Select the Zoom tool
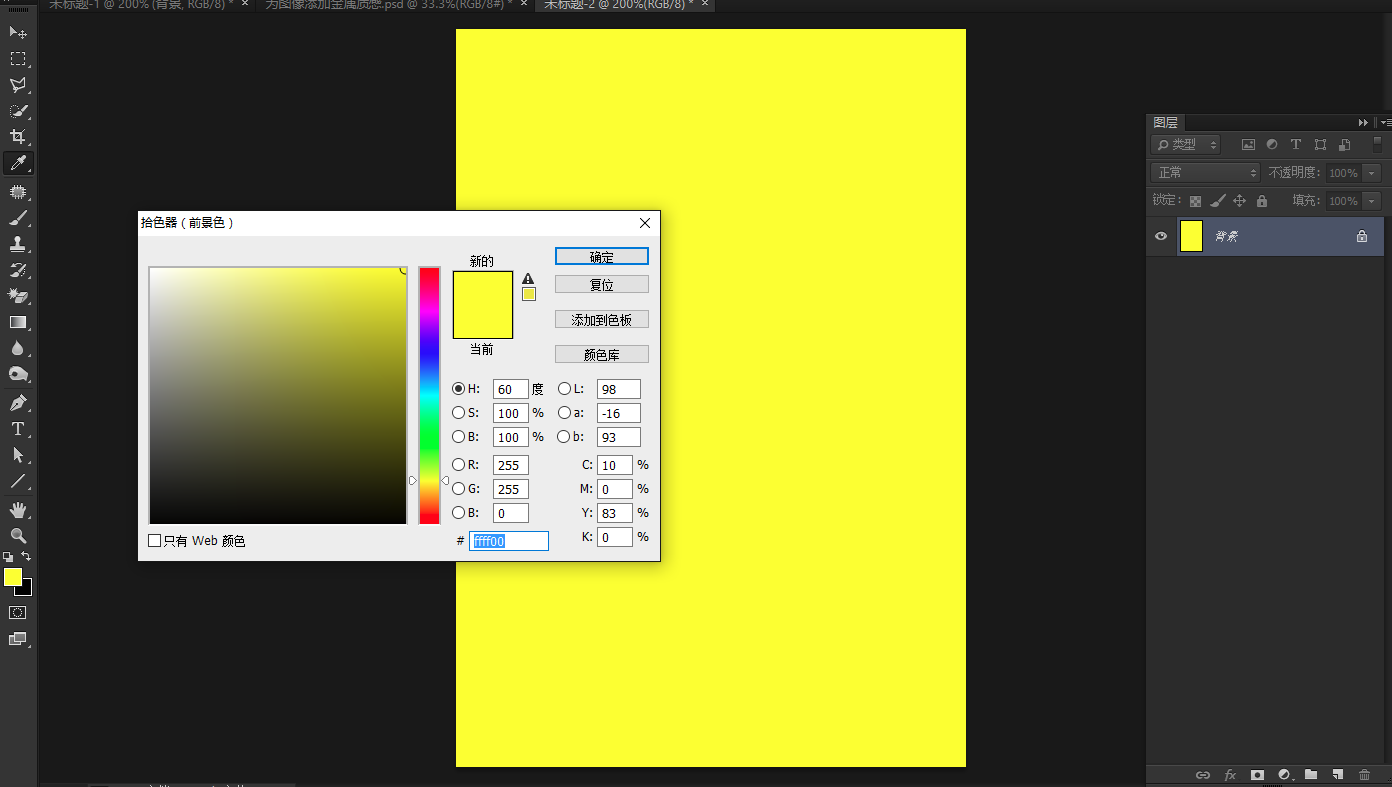Screen dimensions: 1392x787 (x=18, y=536)
